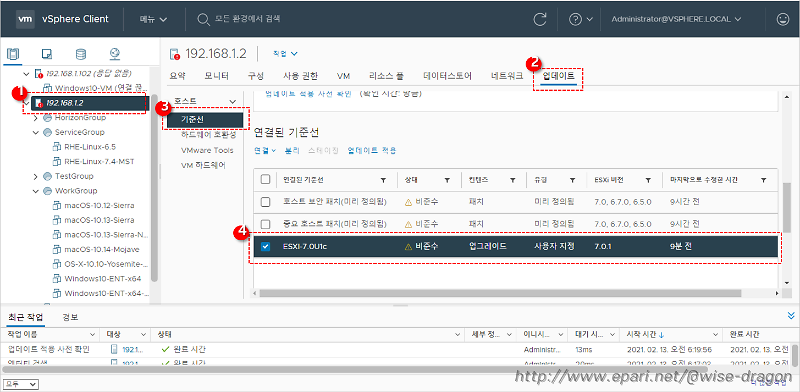Check the host security patch baseline checkbox
Screen dimensions: 800x392
(x=265, y=202)
